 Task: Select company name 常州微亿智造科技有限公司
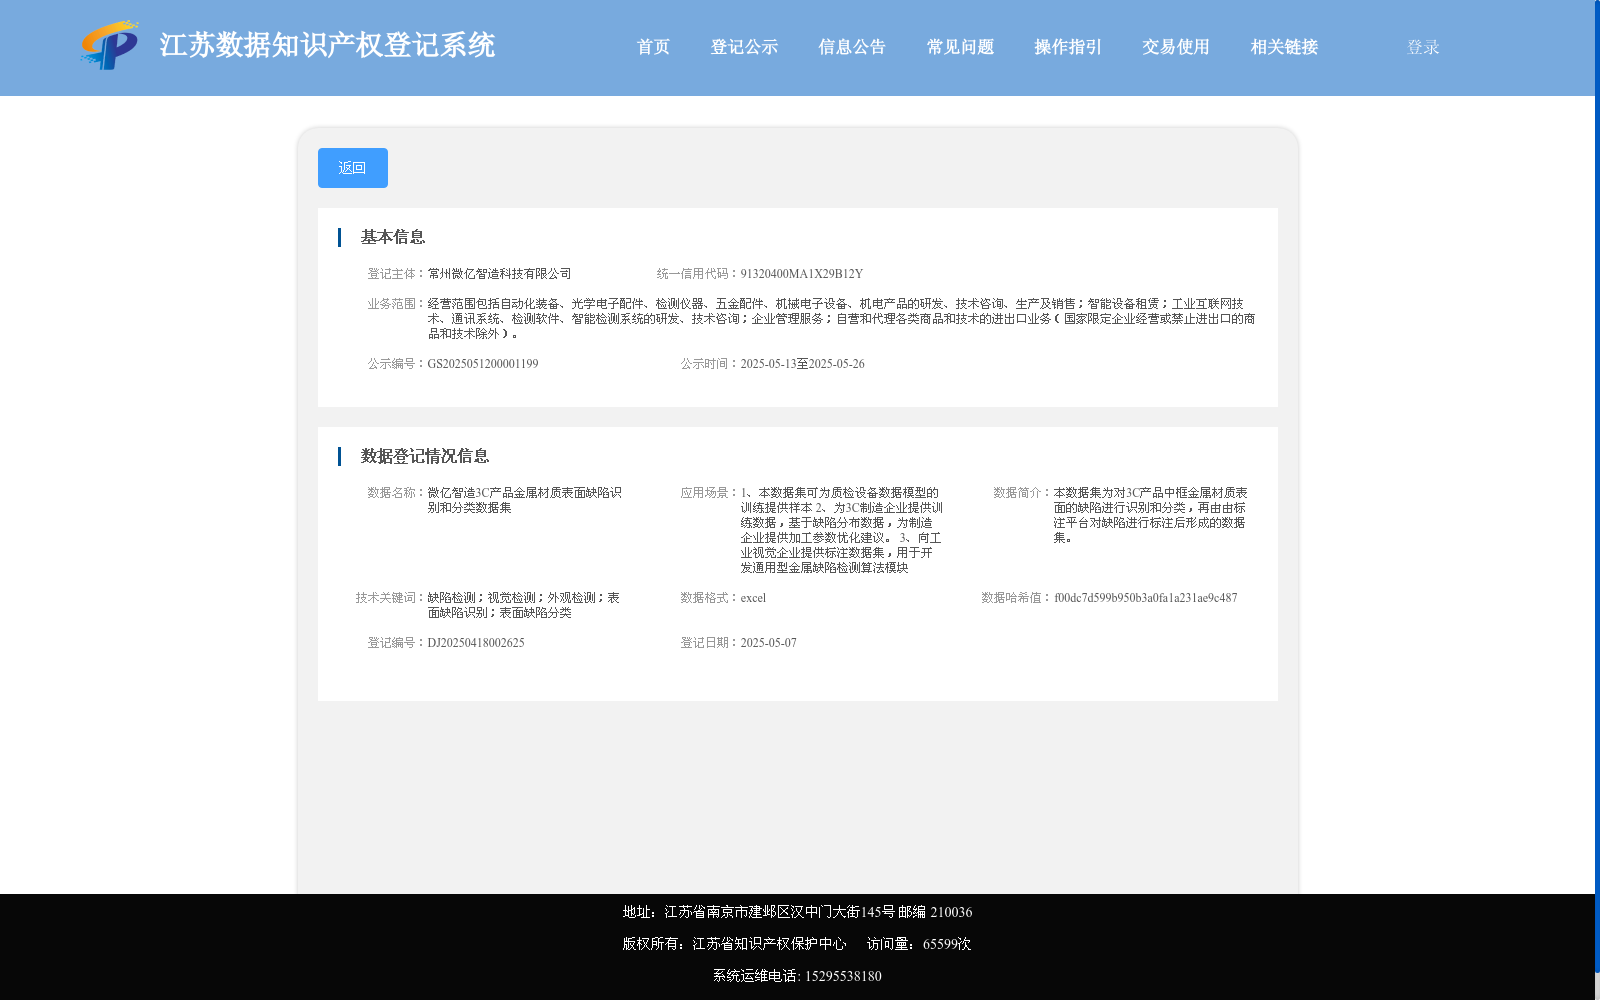click(x=500, y=274)
